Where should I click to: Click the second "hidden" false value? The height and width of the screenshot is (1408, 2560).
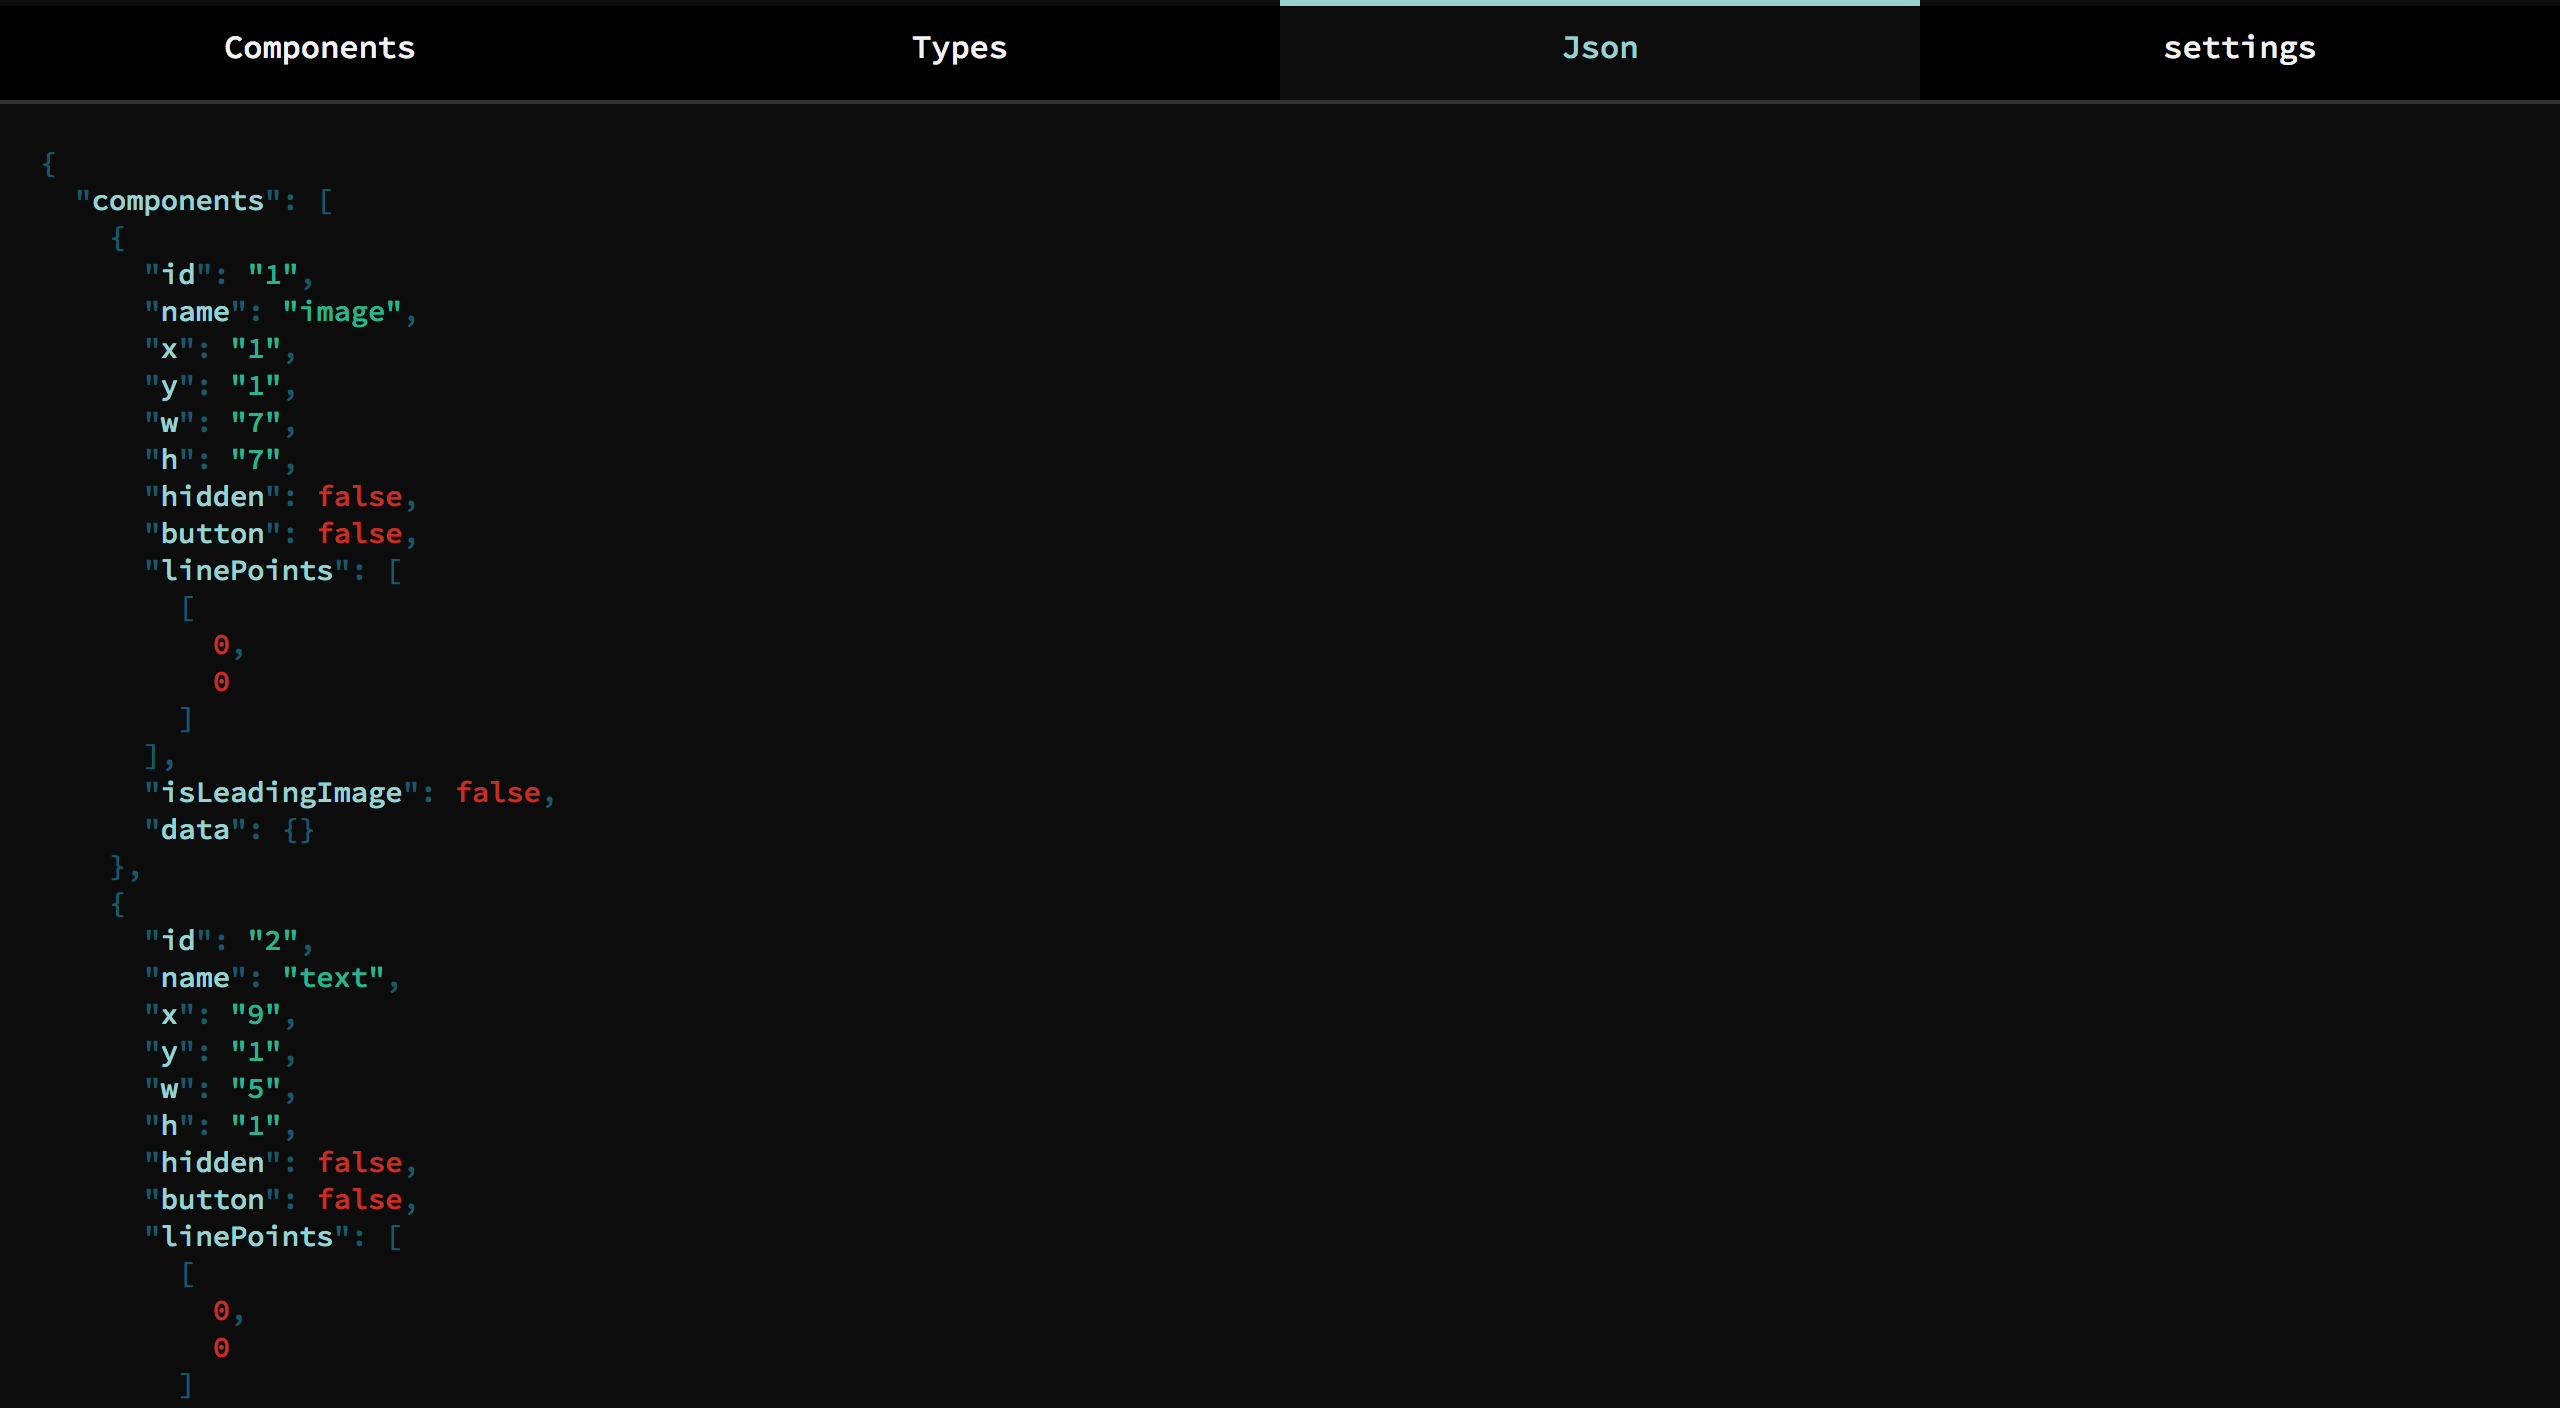(x=360, y=1163)
